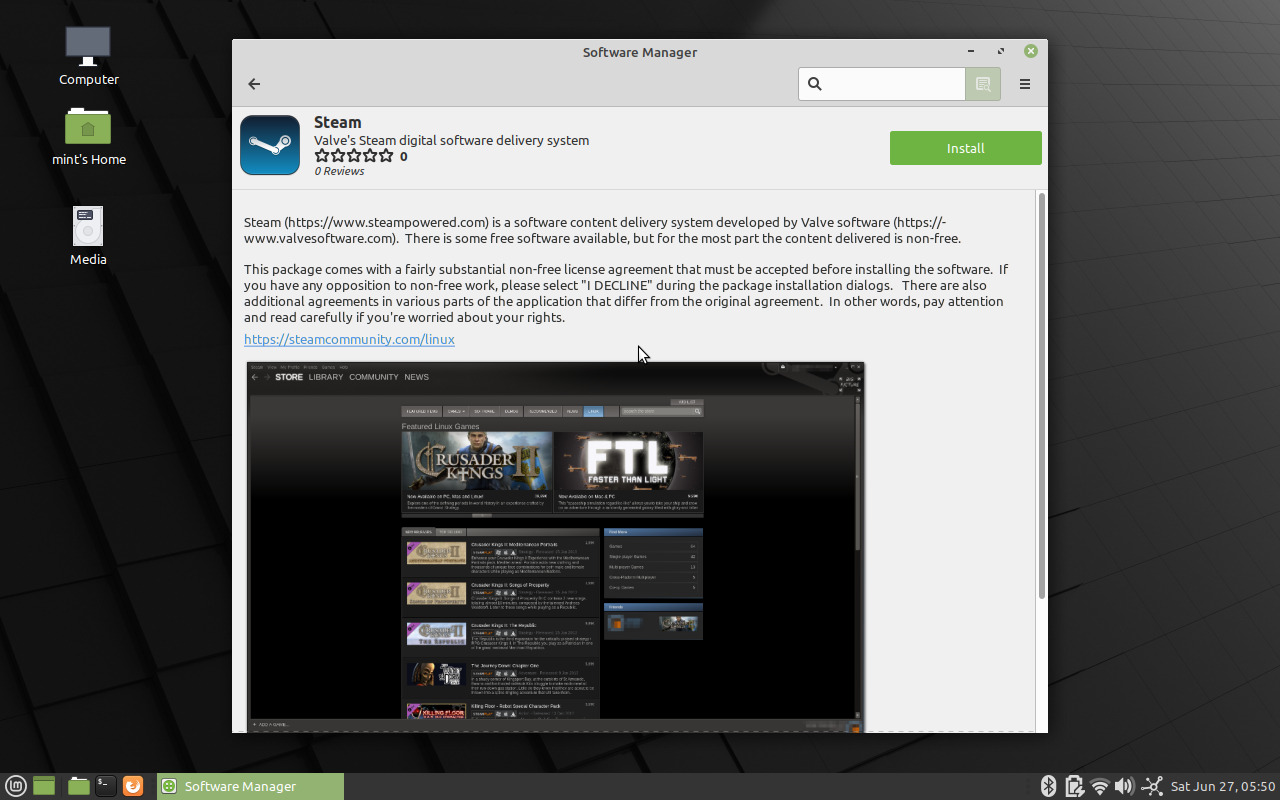Open the Bluetooth tray applet
The width and height of the screenshot is (1280, 800).
(1049, 786)
